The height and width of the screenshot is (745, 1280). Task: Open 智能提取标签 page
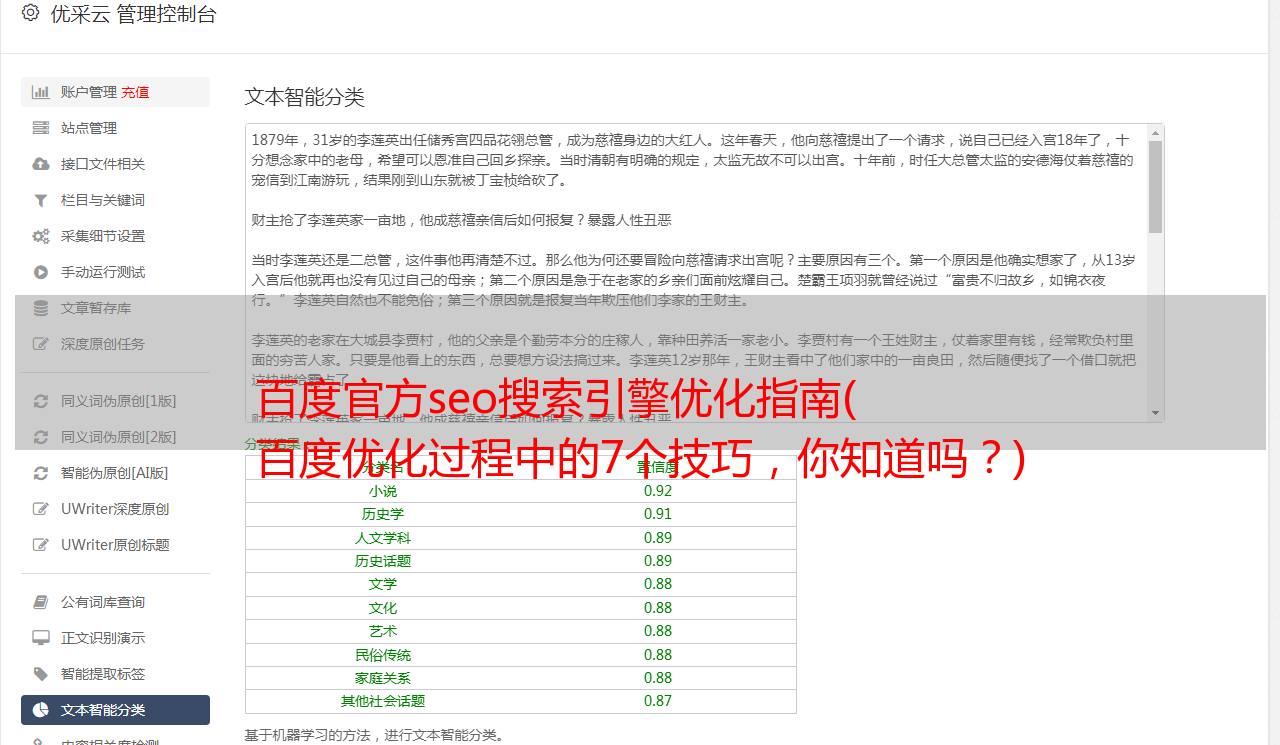[115, 674]
